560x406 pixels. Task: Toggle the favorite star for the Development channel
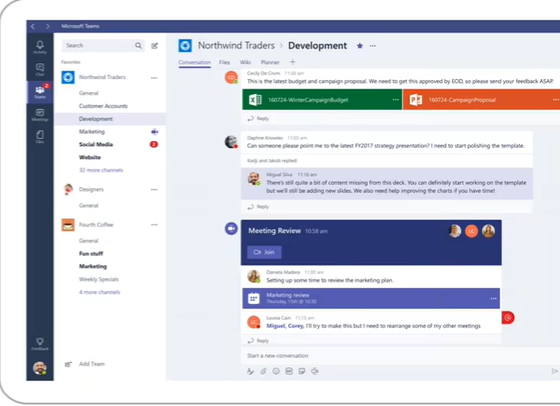(x=360, y=46)
